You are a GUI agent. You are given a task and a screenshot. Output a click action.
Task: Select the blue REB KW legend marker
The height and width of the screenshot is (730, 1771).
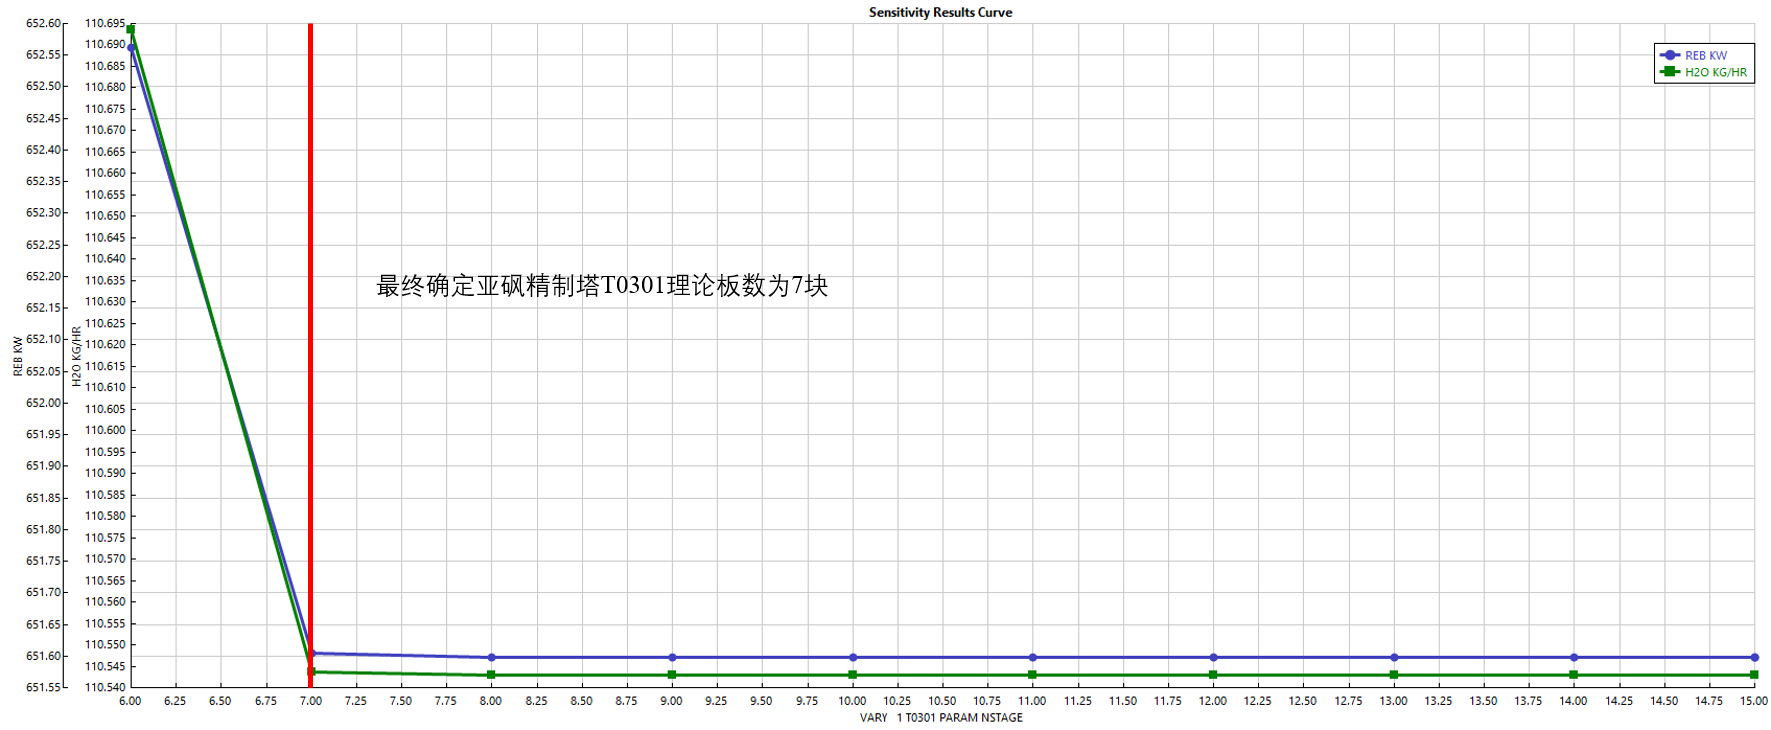(1670, 56)
